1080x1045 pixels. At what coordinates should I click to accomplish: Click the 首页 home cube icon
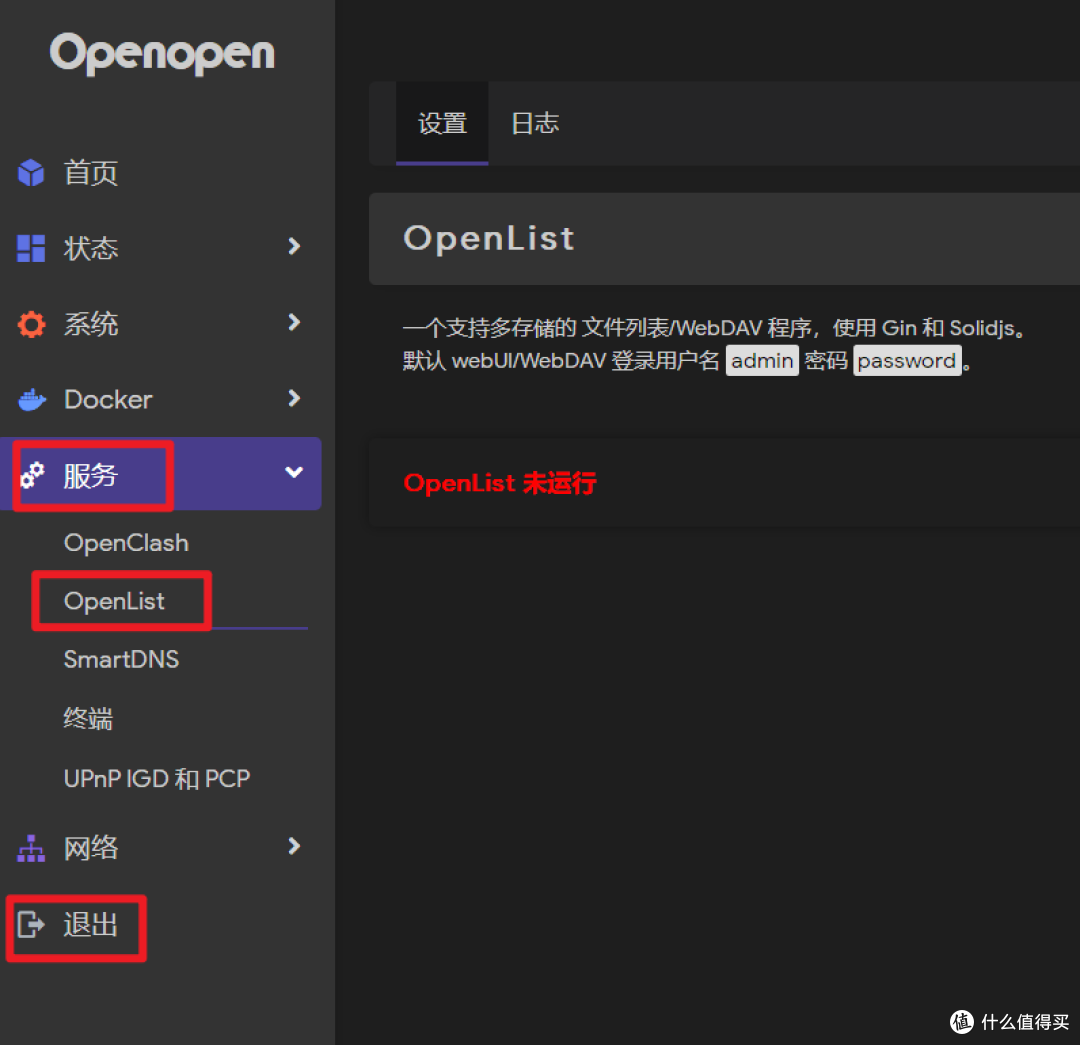31,172
